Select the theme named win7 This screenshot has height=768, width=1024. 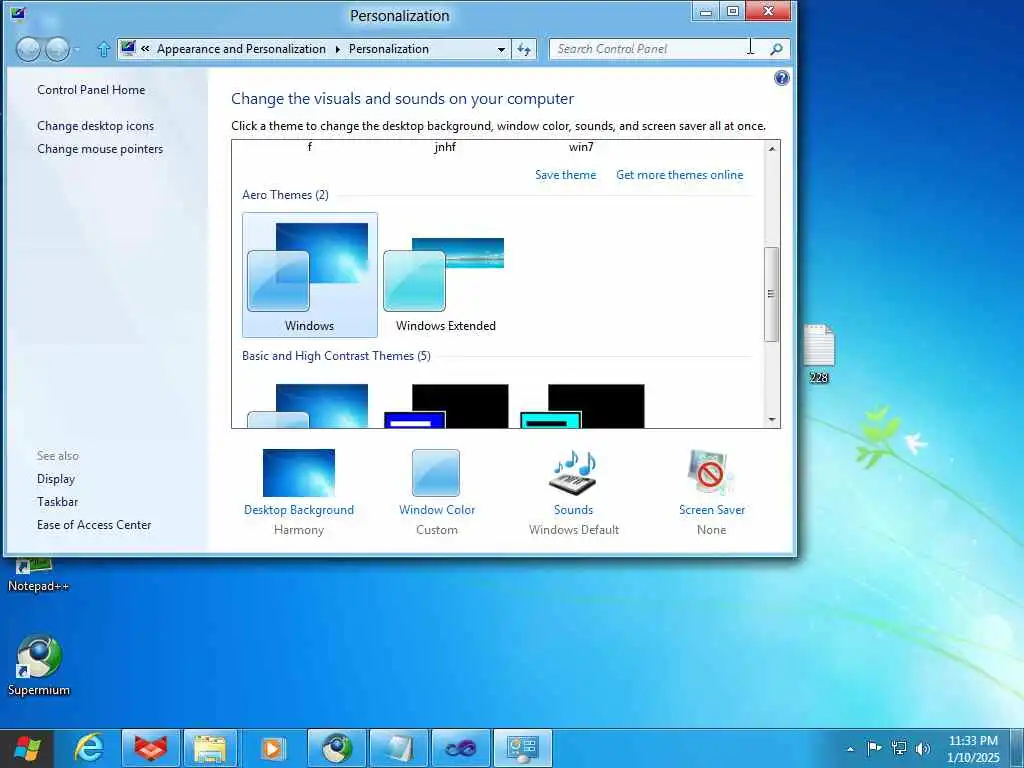581,147
